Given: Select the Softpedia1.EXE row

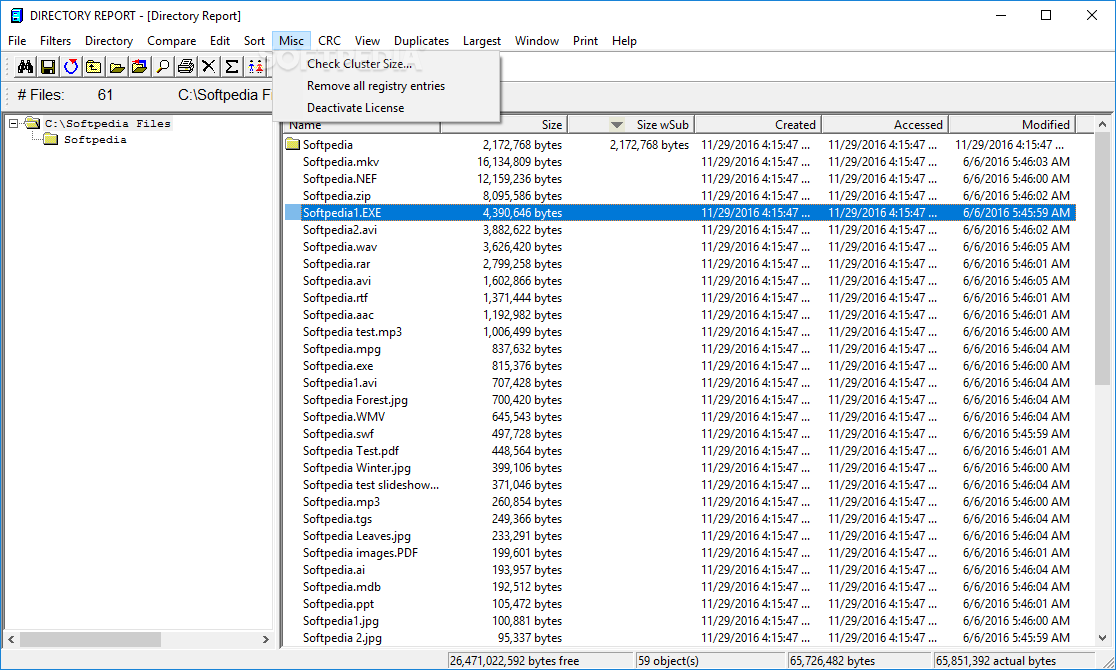Looking at the screenshot, I should click(x=680, y=213).
